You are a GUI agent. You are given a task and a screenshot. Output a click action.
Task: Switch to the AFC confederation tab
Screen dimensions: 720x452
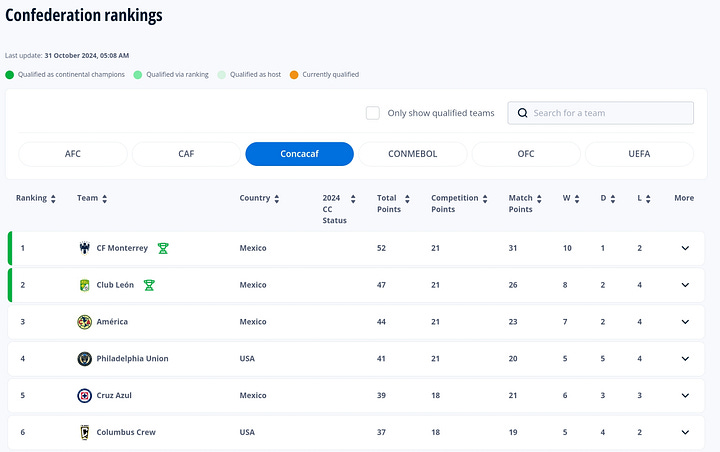coord(73,154)
